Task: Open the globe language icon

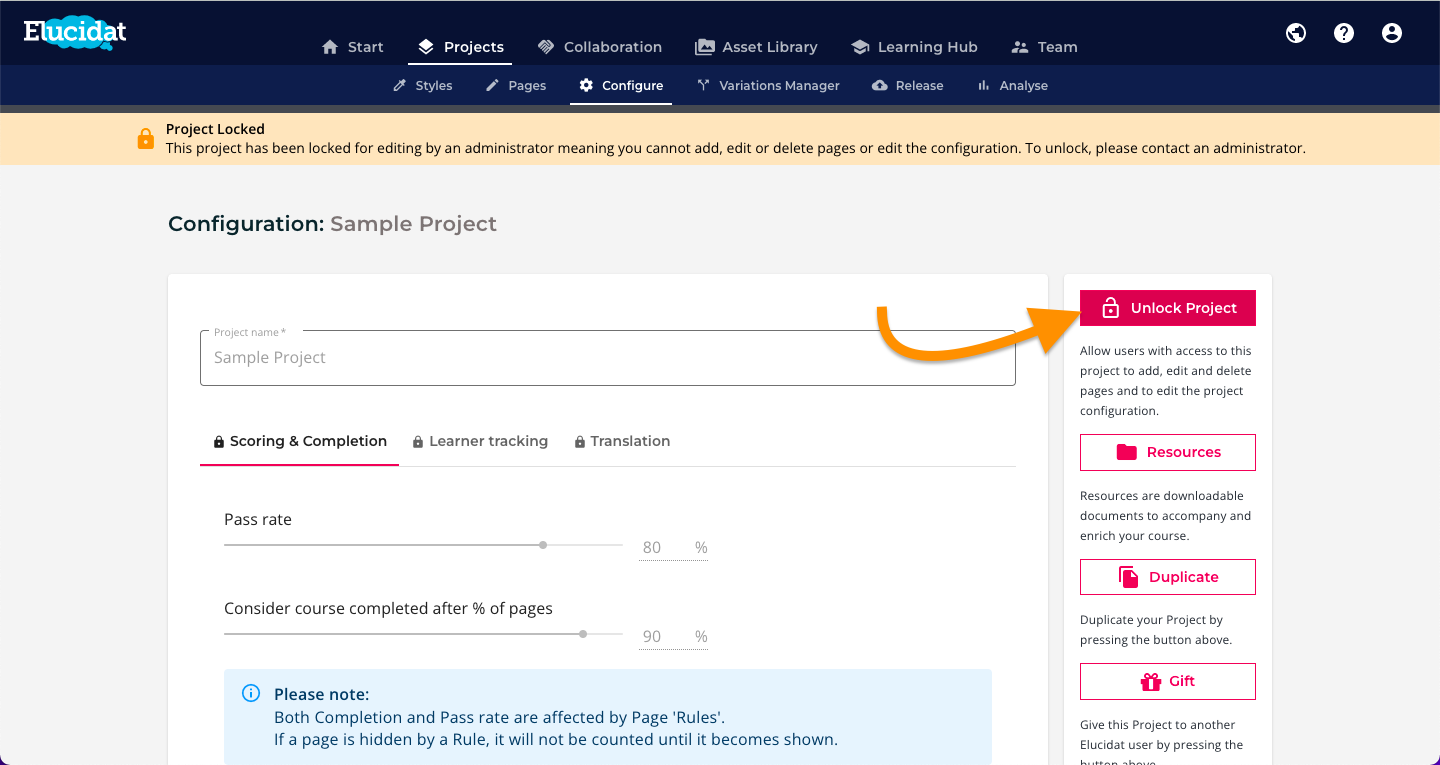Action: (x=1296, y=33)
